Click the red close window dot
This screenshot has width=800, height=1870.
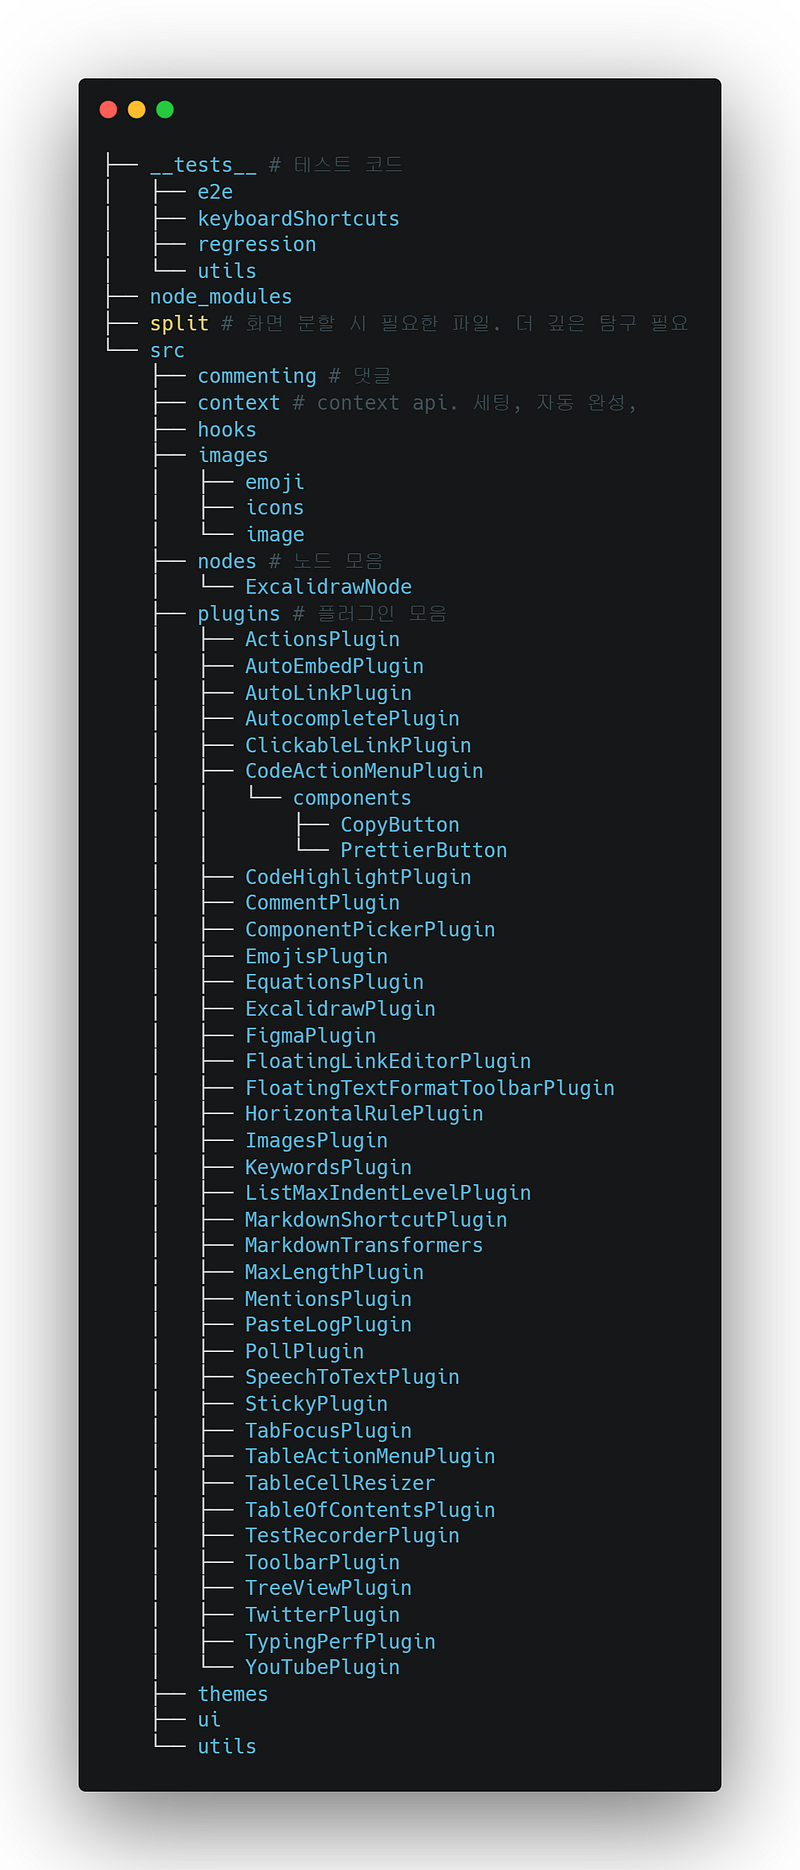(109, 109)
